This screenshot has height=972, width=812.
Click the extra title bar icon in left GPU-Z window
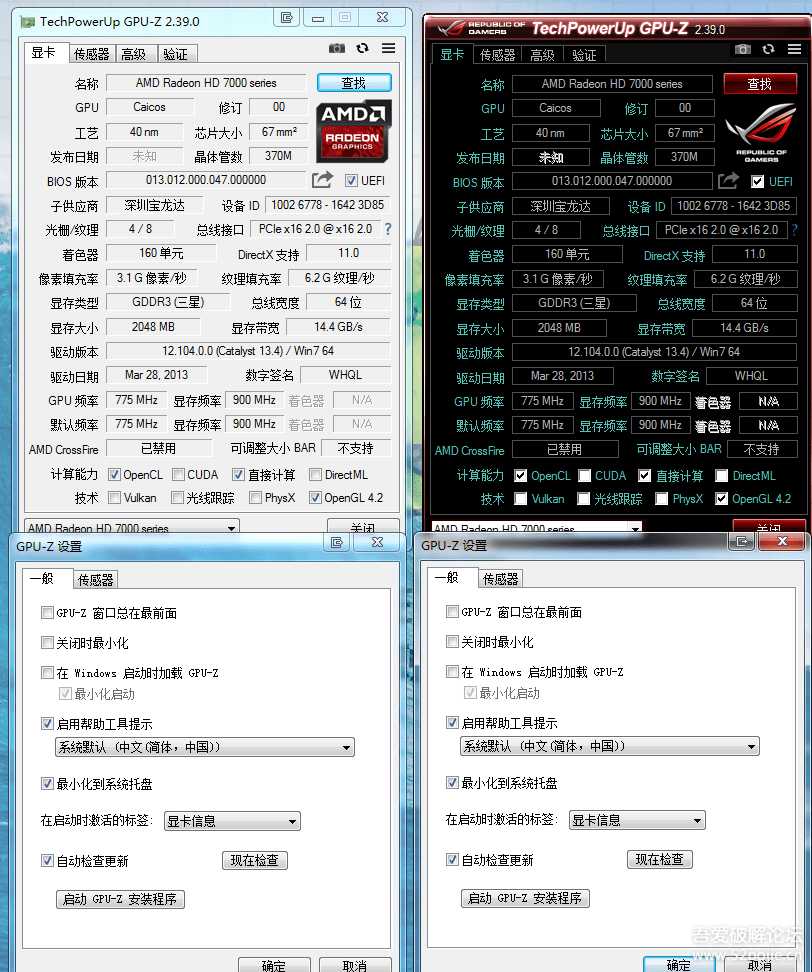(286, 17)
